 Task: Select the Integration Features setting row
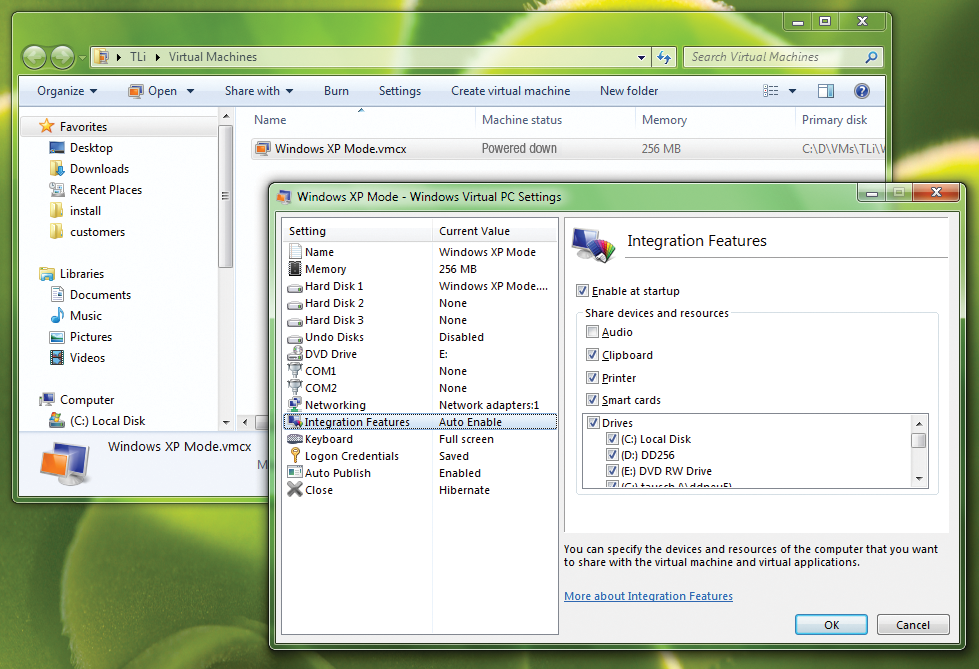pos(349,422)
